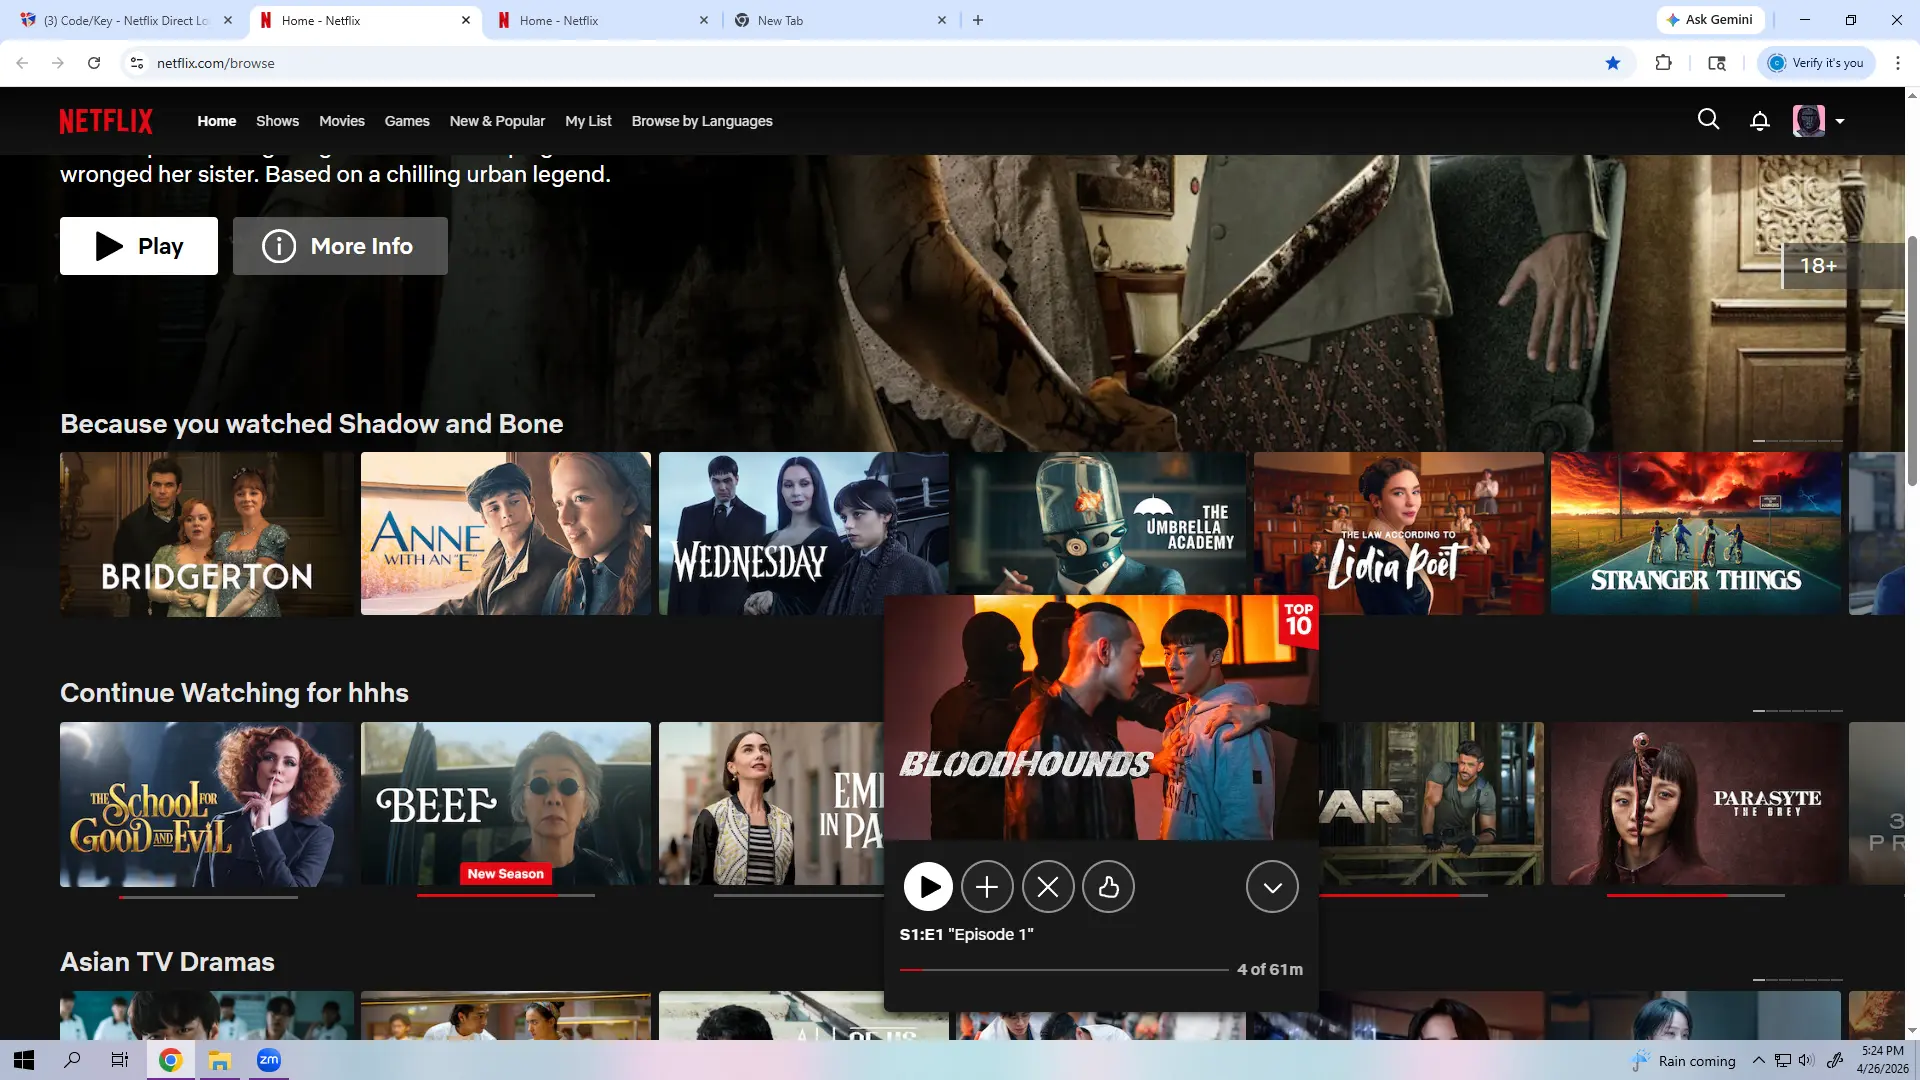Click the profile avatar picture

coord(1809,121)
